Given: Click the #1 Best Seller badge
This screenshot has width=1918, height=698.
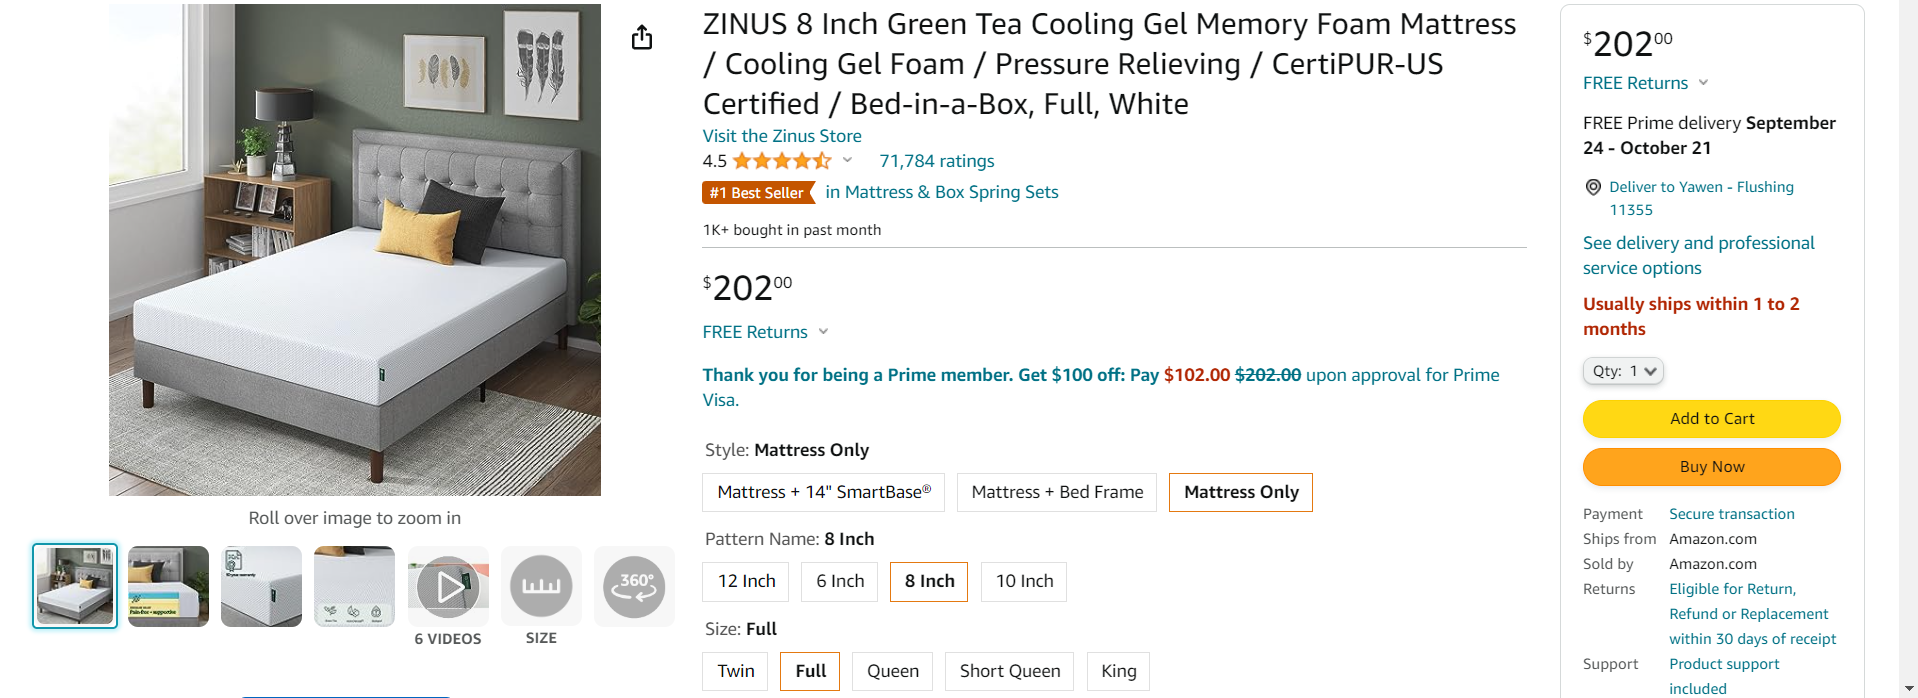Looking at the screenshot, I should (x=757, y=192).
